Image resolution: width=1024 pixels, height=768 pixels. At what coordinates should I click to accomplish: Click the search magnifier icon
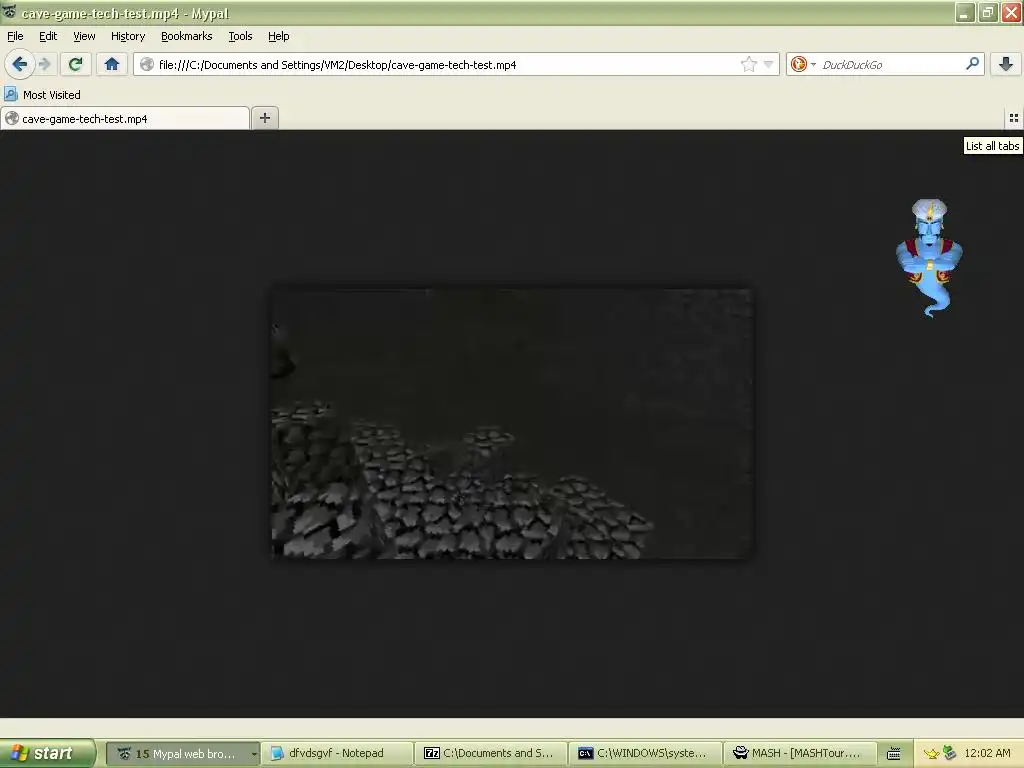[x=972, y=64]
